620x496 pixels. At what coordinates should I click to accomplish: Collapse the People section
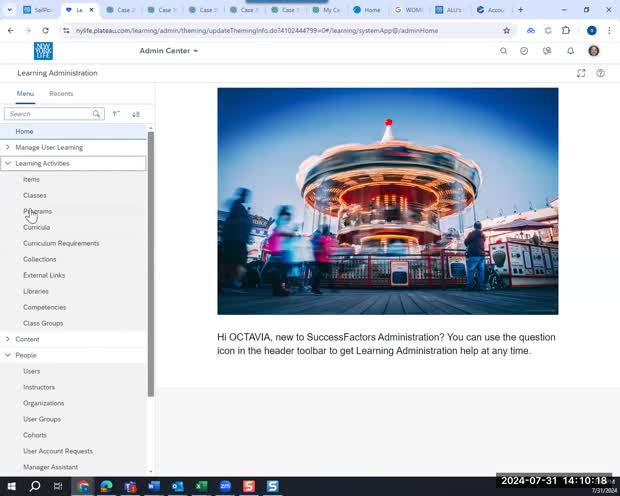coord(8,355)
